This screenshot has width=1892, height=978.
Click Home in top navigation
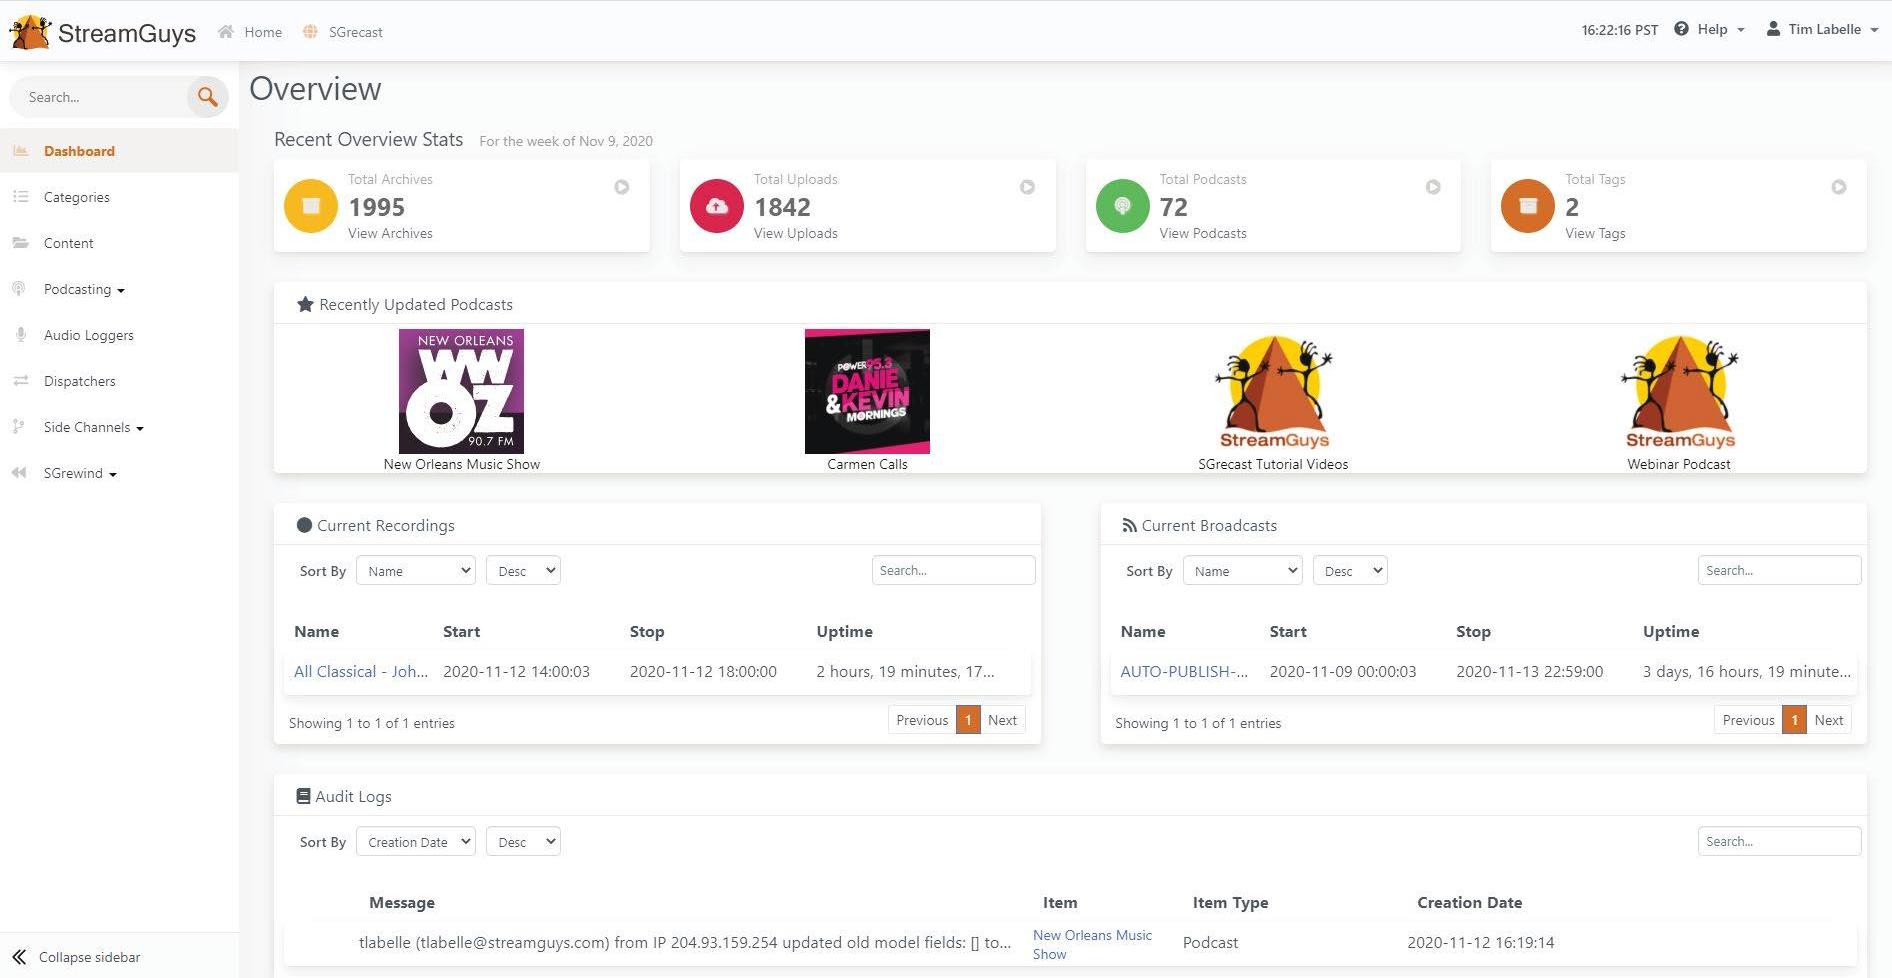point(263,32)
